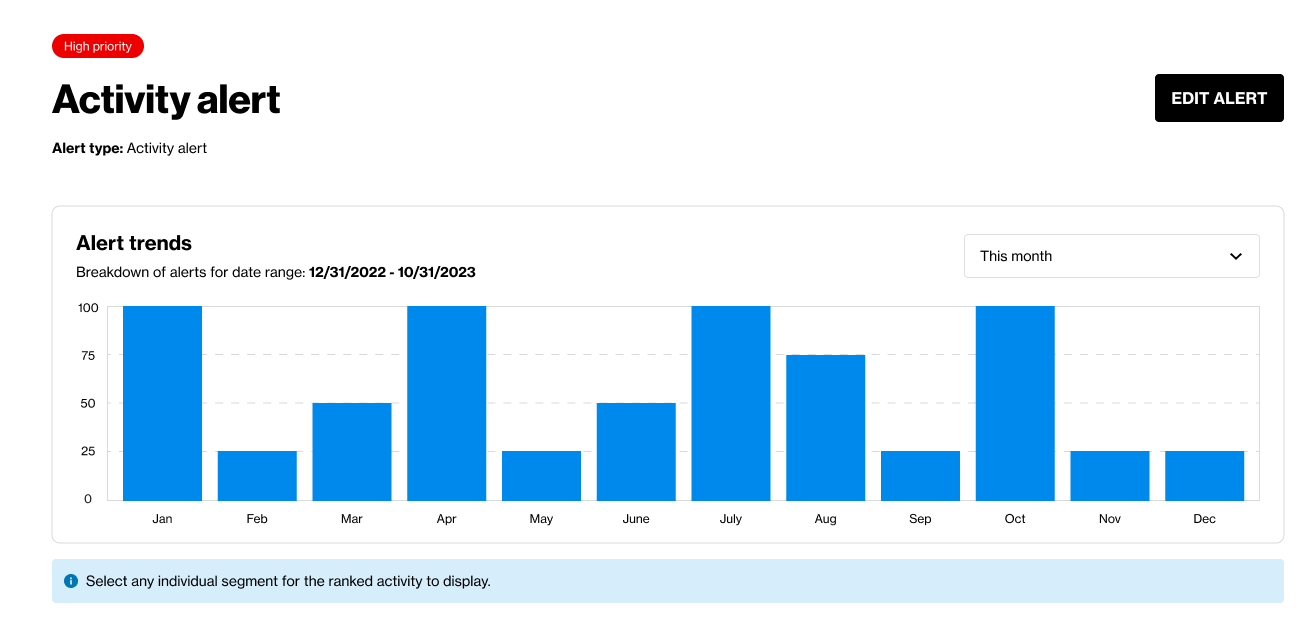Select the July bar in Alert trends
Screen dimensions: 1314x643
[730, 400]
